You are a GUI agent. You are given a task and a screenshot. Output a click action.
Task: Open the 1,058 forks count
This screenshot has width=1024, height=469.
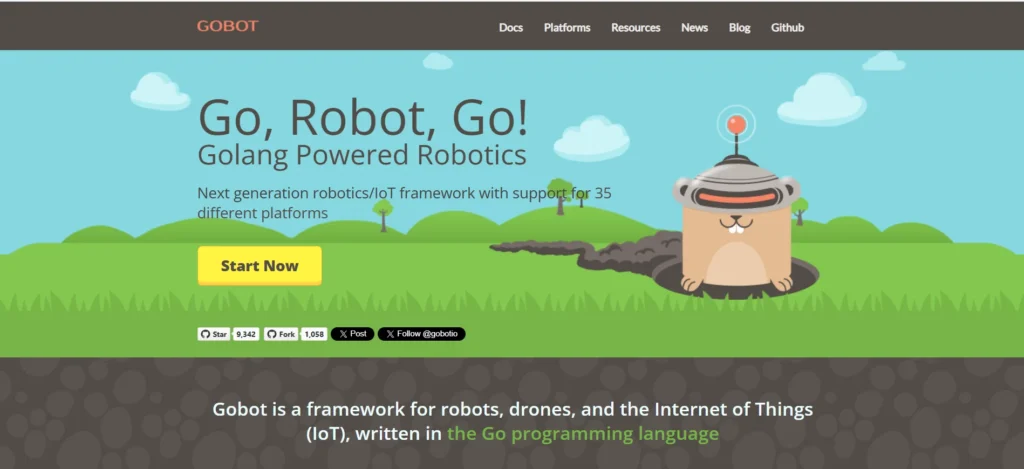[x=314, y=334]
